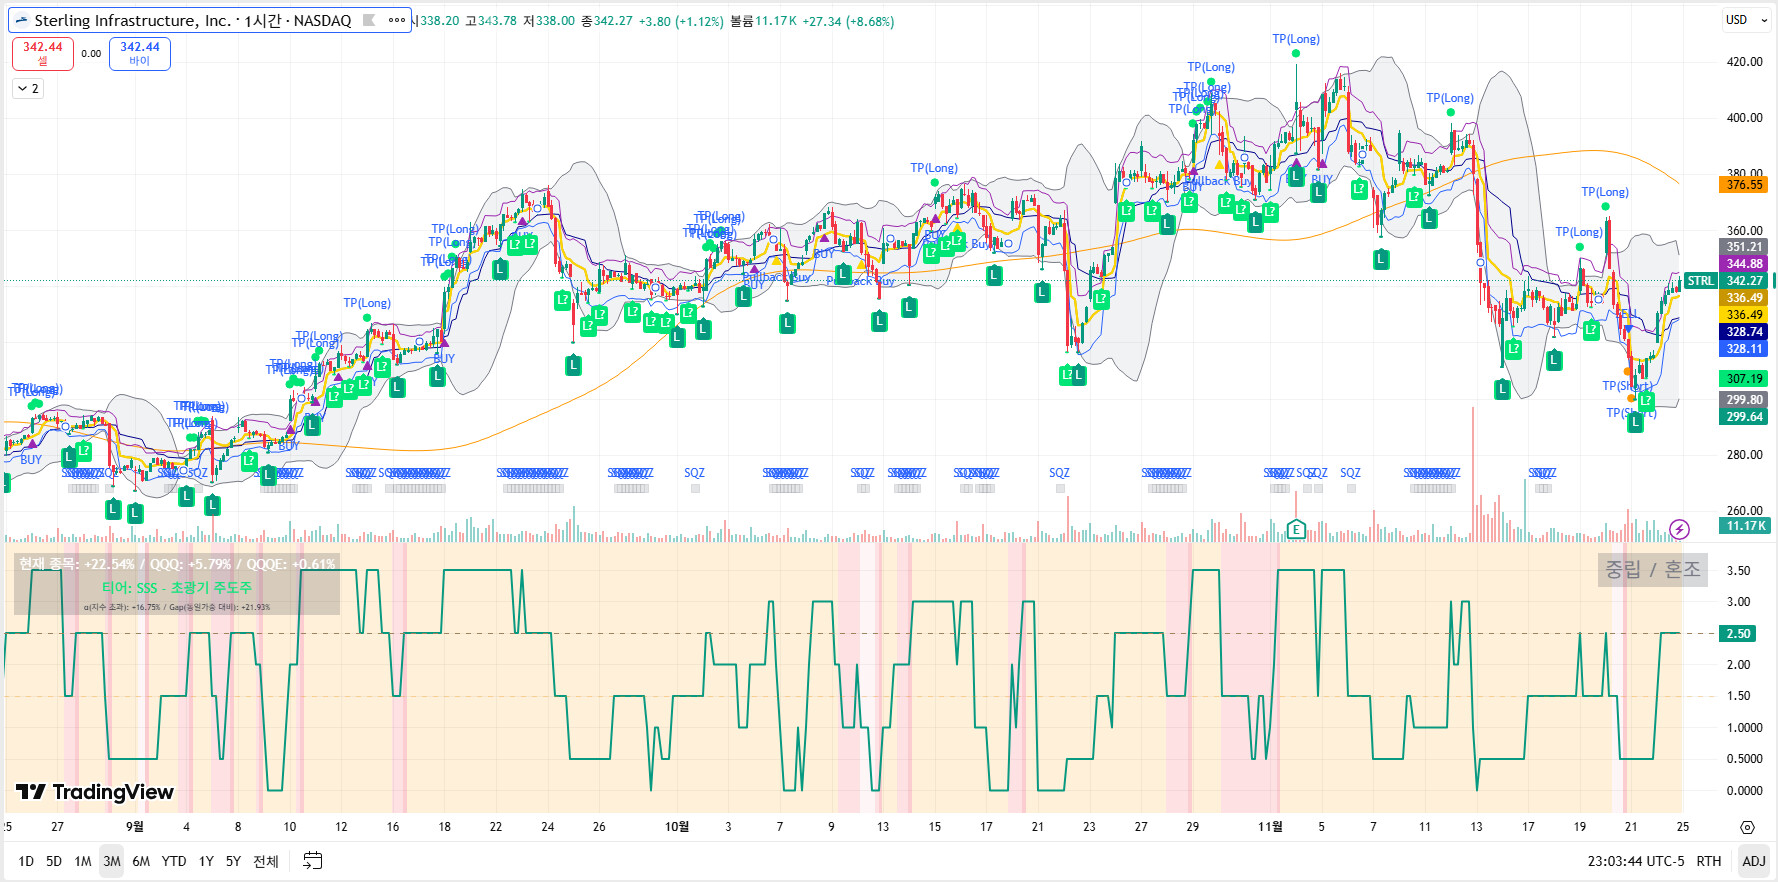Click the flag icon beside NASDAQ
1778x882 pixels.
pyautogui.click(x=369, y=20)
